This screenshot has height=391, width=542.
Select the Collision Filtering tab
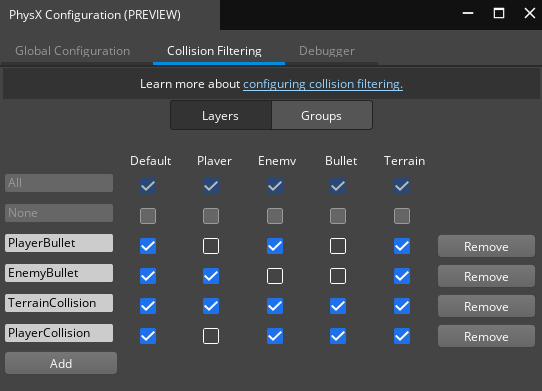(x=214, y=51)
